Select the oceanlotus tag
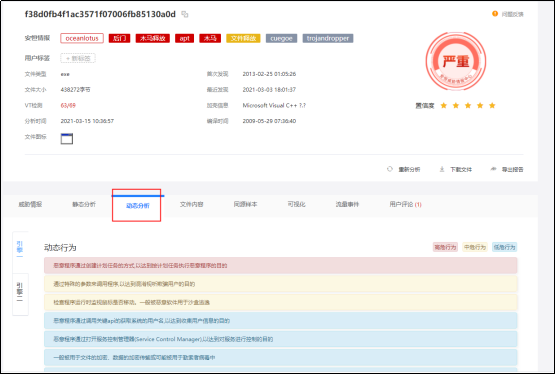556x375 pixels. point(82,38)
